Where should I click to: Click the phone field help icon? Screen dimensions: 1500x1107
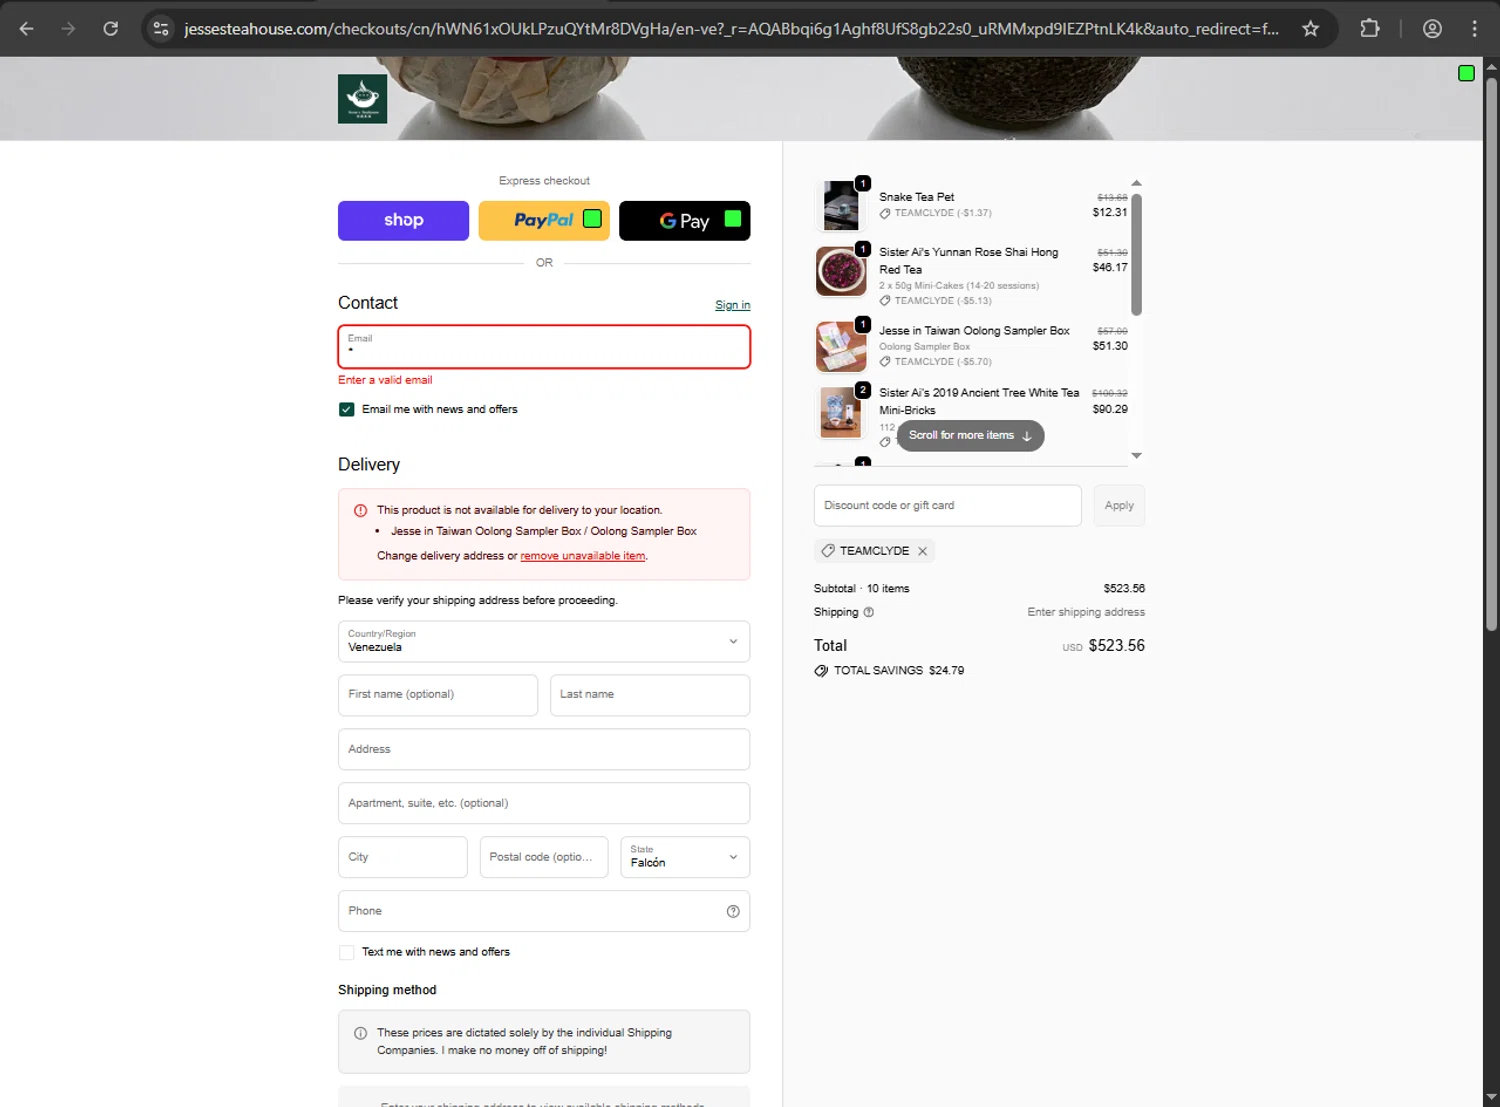pyautogui.click(x=733, y=911)
